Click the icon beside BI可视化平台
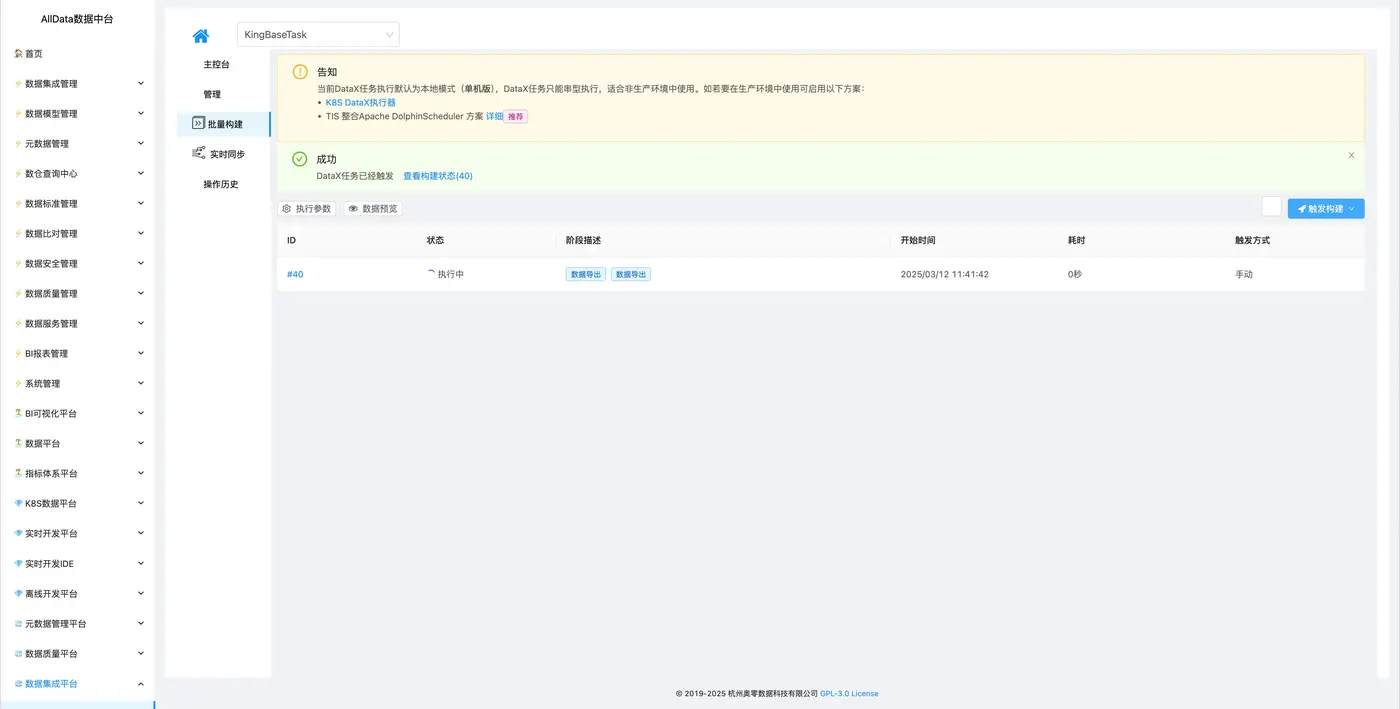The width and height of the screenshot is (1400, 709). click(x=18, y=413)
